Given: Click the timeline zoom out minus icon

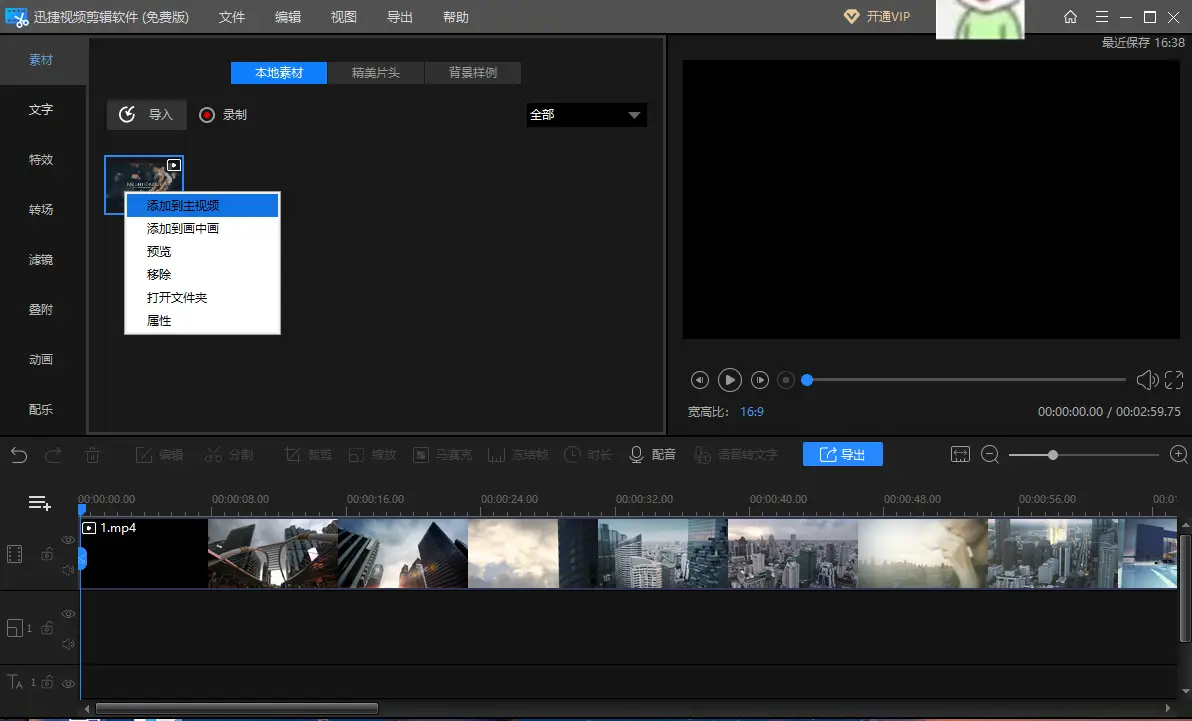Looking at the screenshot, I should 990,455.
